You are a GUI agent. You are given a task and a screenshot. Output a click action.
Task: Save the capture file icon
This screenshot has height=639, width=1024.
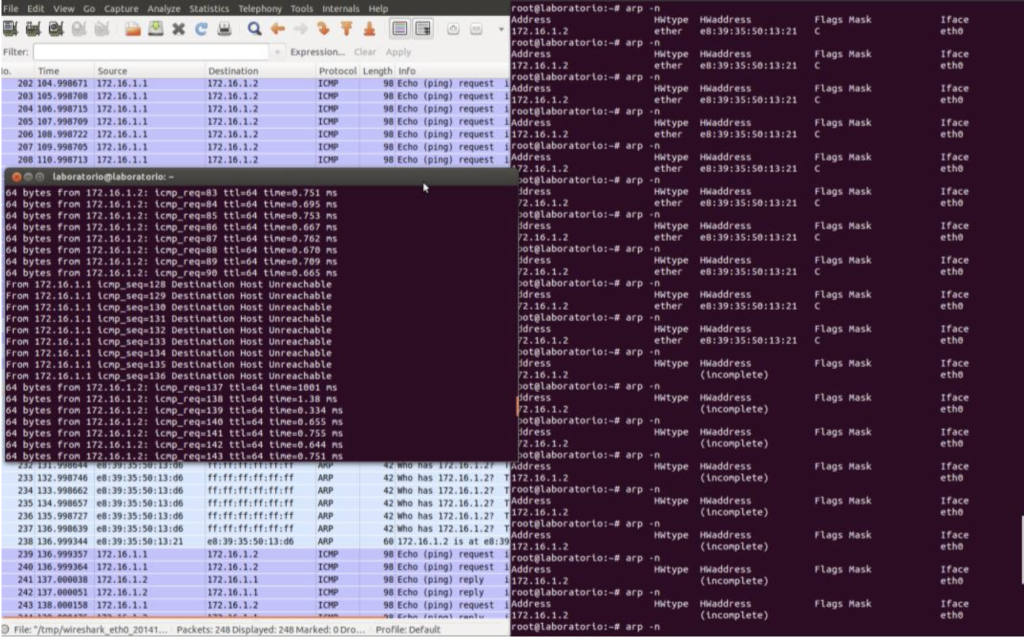pyautogui.click(x=156, y=29)
